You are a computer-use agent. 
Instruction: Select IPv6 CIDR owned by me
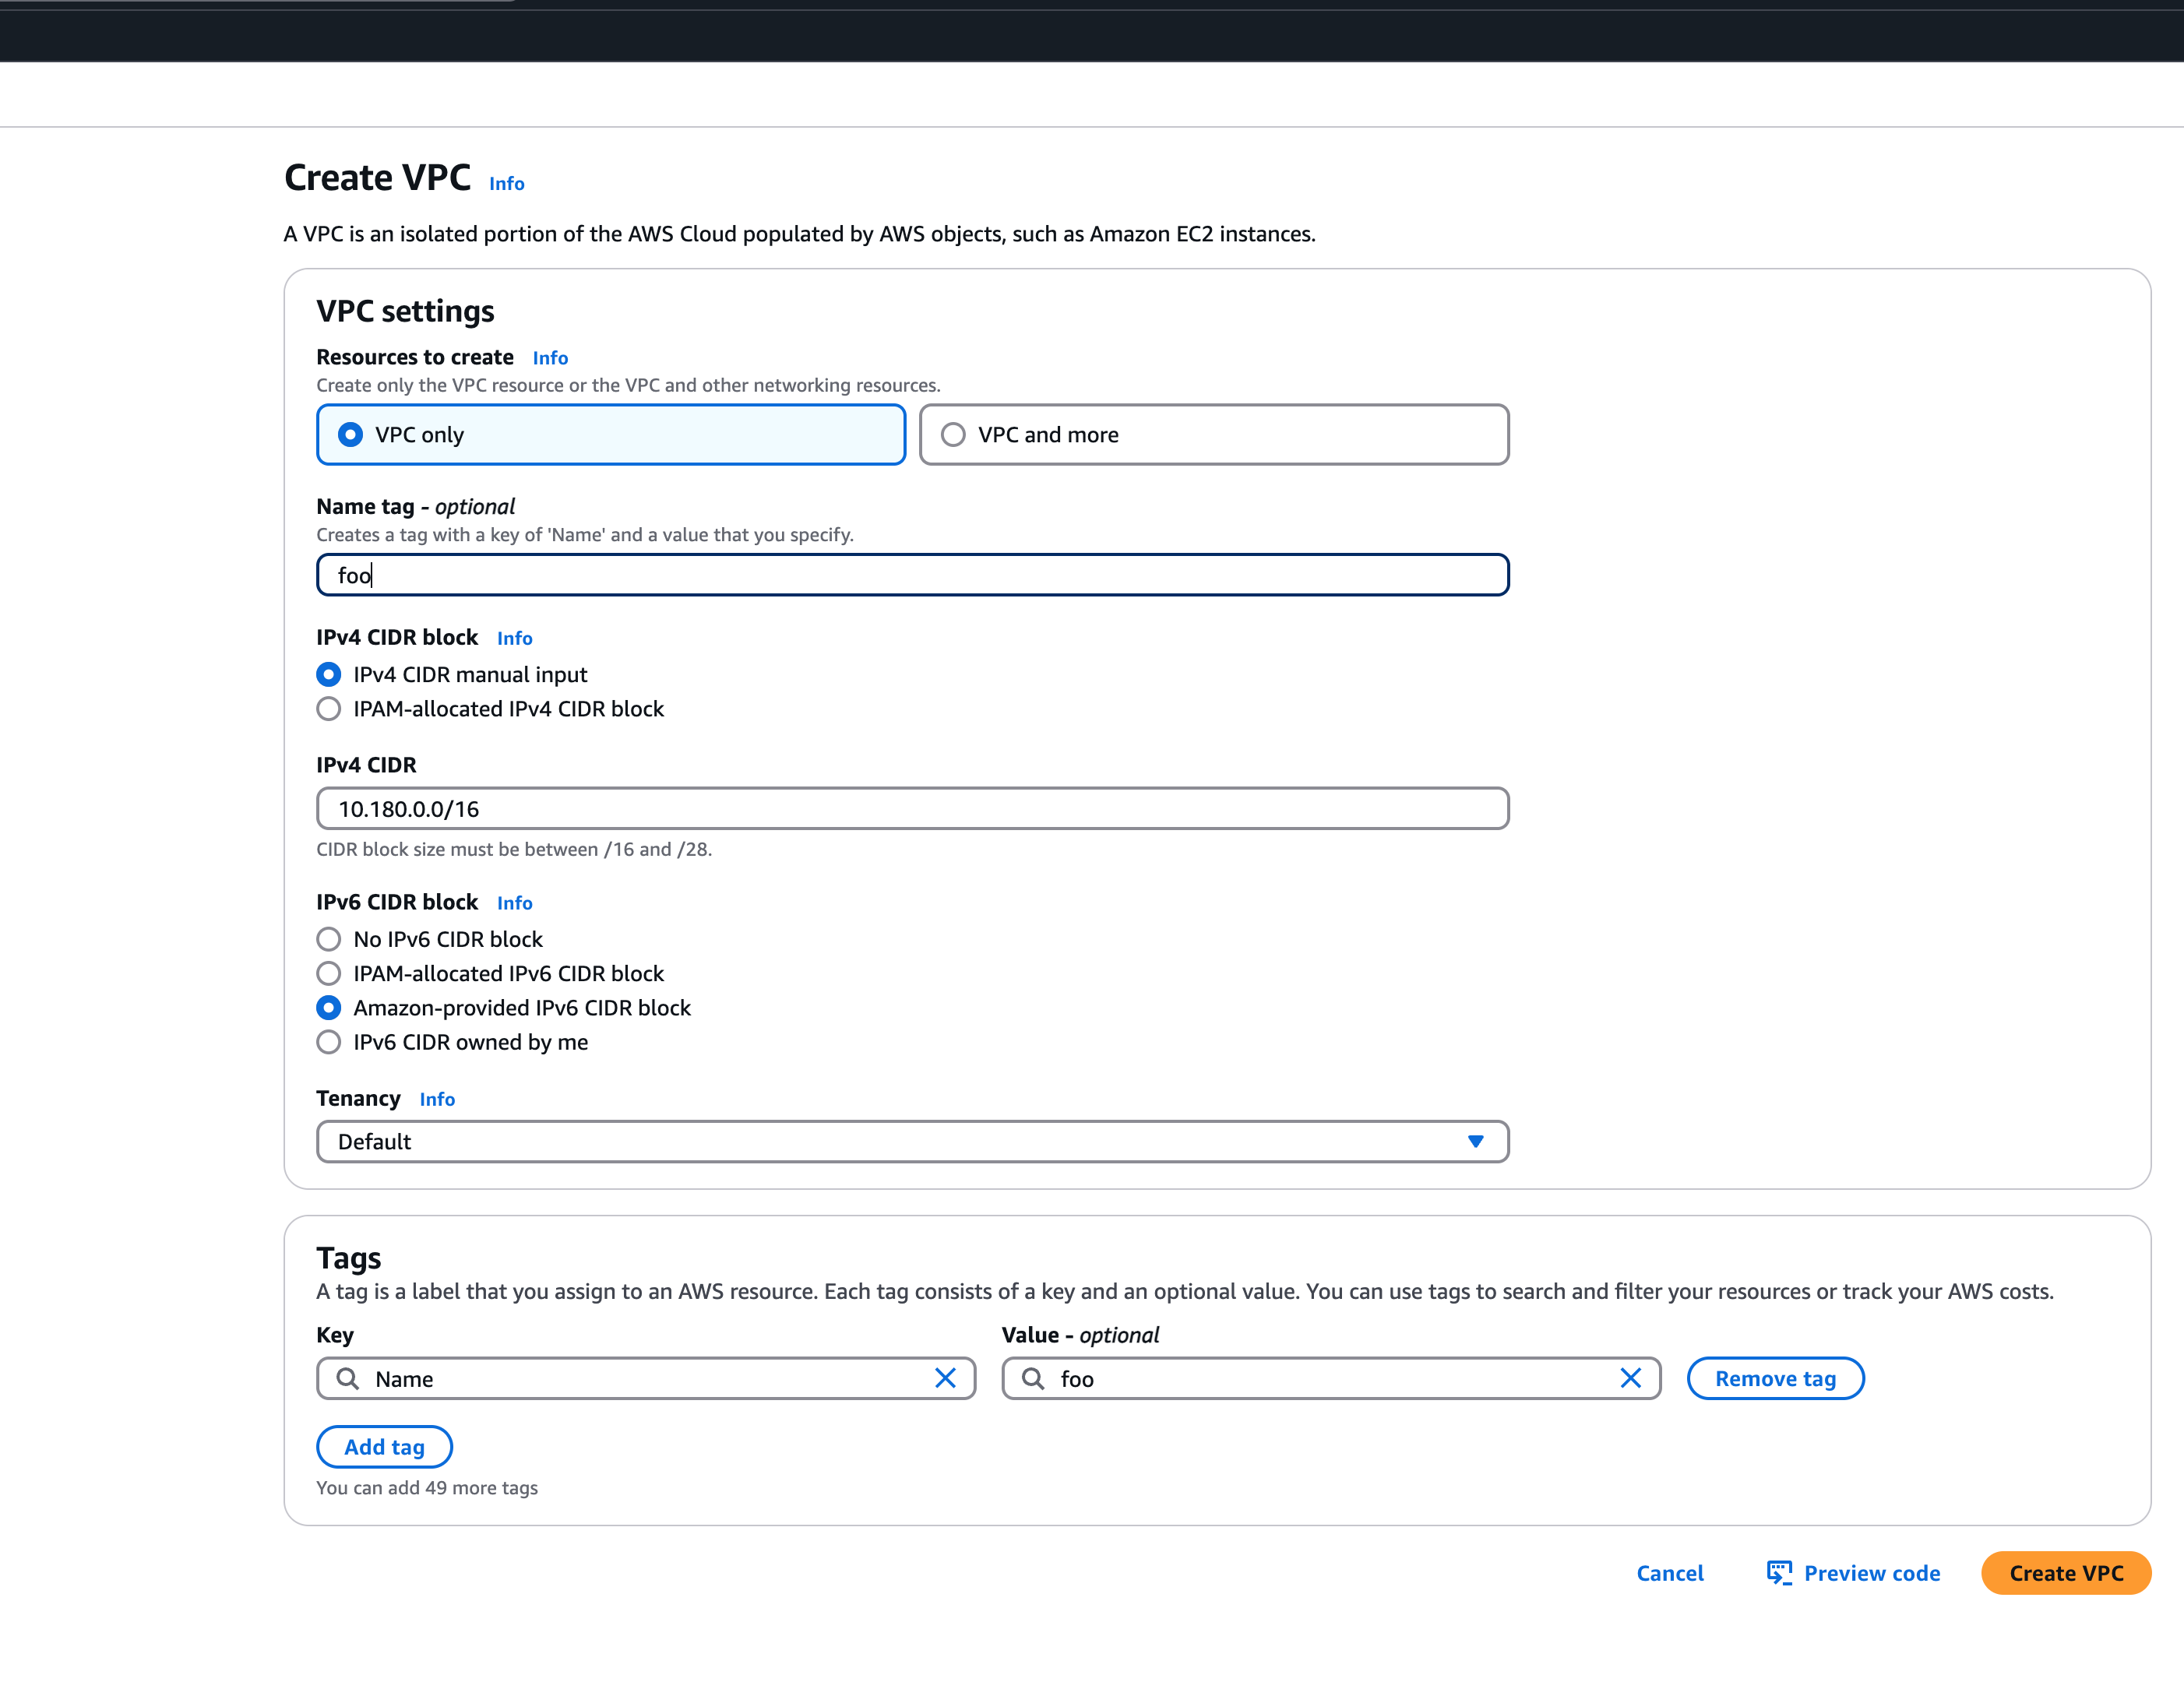329,1042
